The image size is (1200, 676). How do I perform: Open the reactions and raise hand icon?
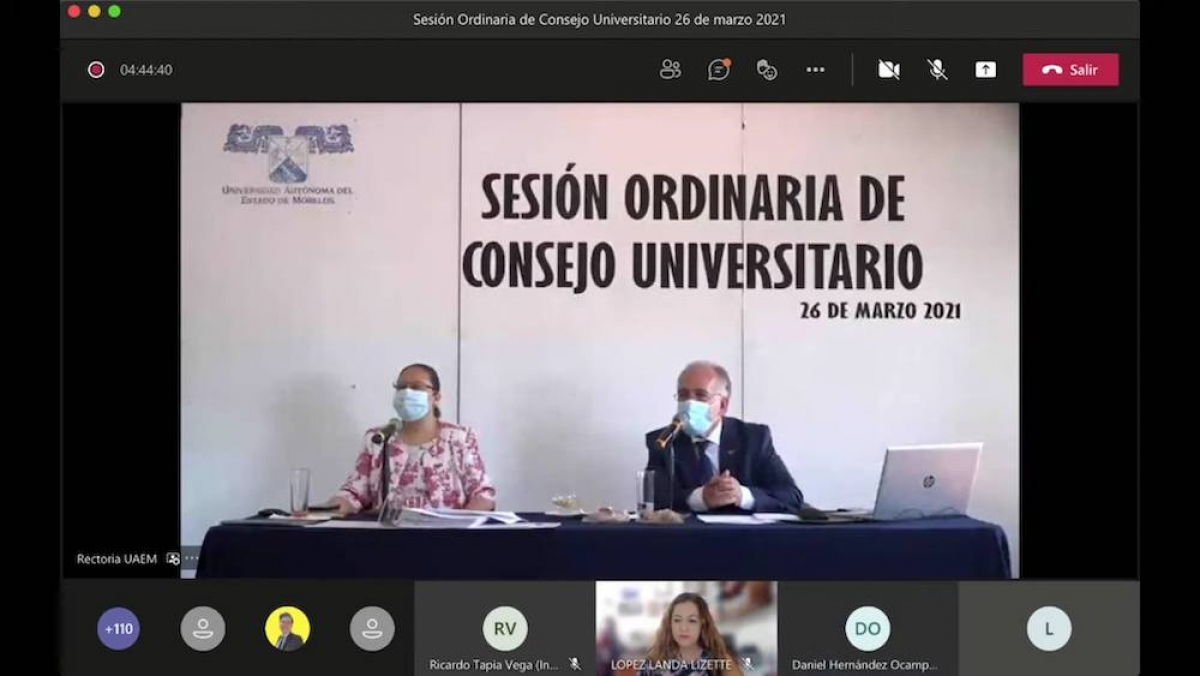coord(767,69)
